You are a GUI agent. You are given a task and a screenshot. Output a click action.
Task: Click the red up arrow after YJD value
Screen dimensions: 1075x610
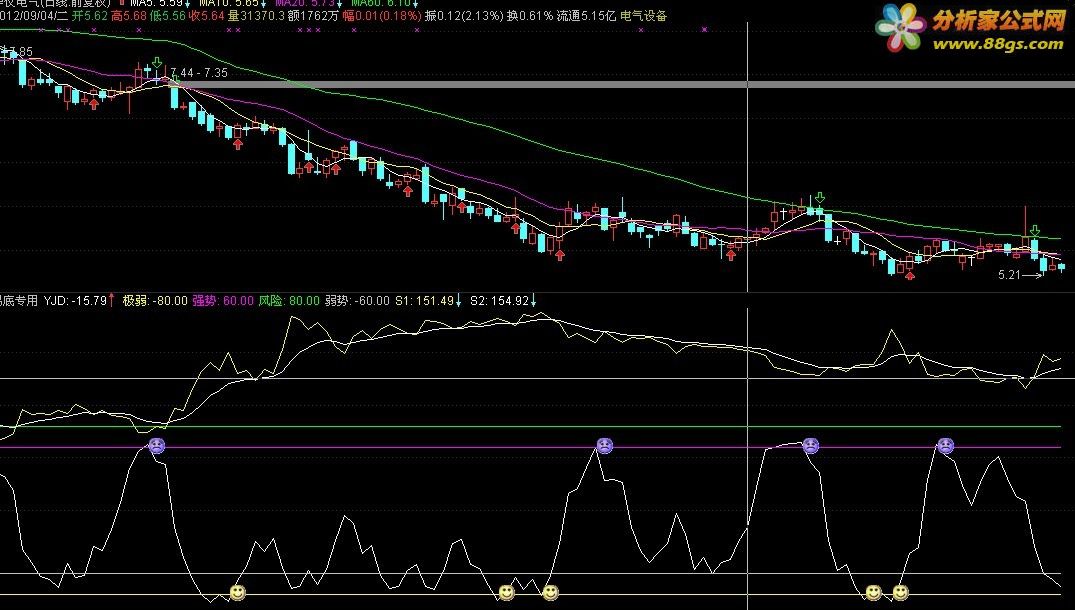click(x=112, y=300)
